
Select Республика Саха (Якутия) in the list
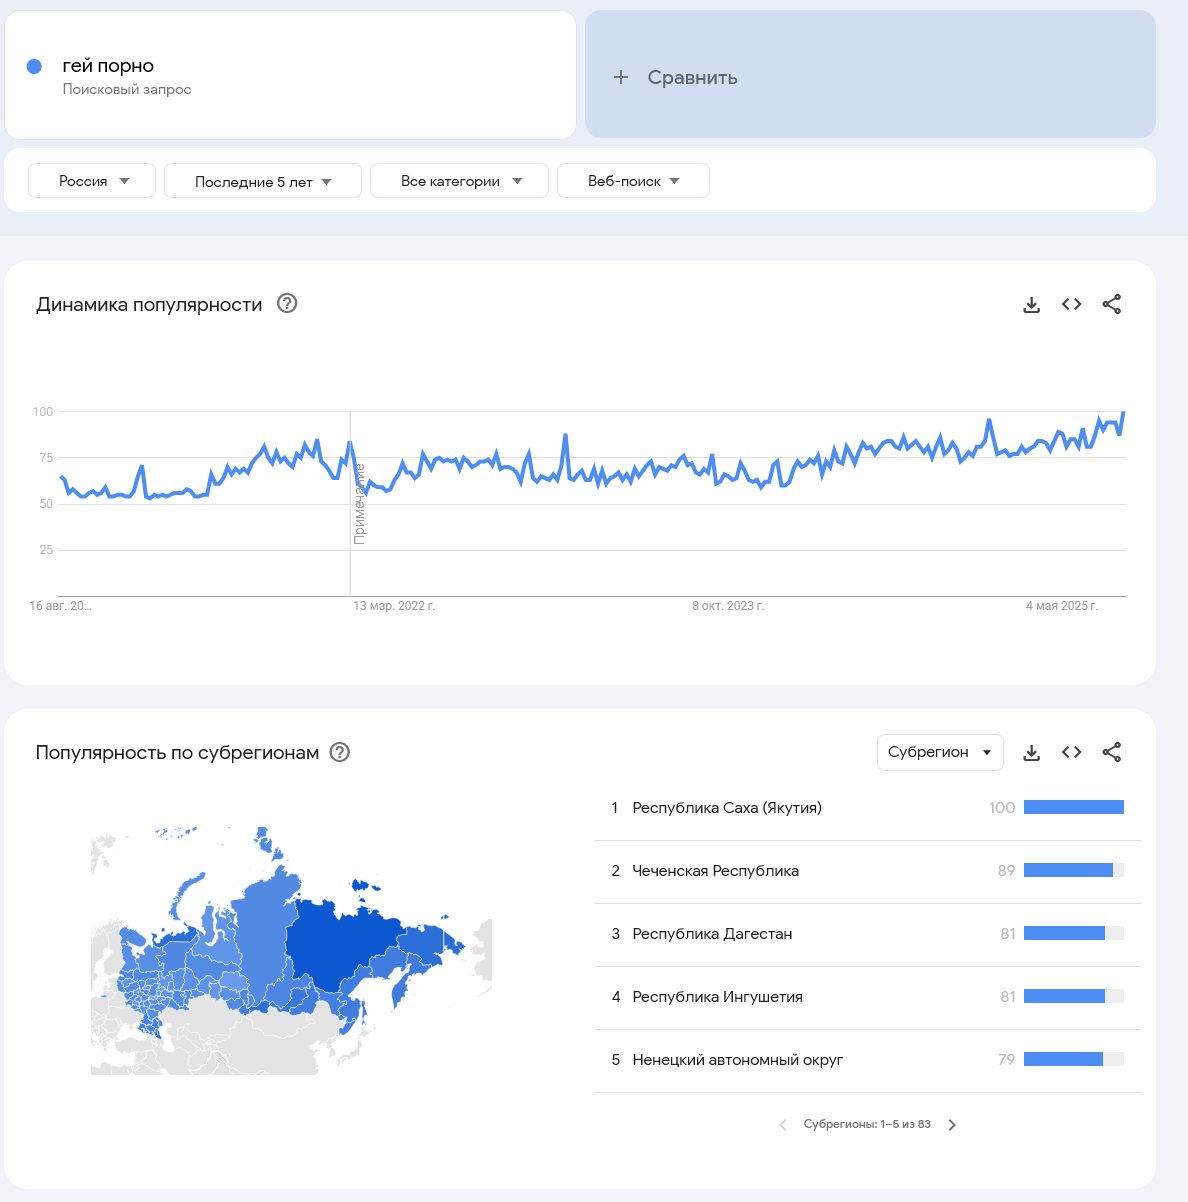pos(727,808)
